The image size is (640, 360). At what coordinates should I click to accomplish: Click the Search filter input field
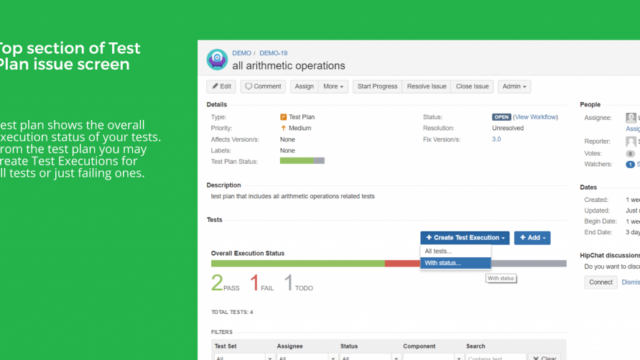click(496, 358)
